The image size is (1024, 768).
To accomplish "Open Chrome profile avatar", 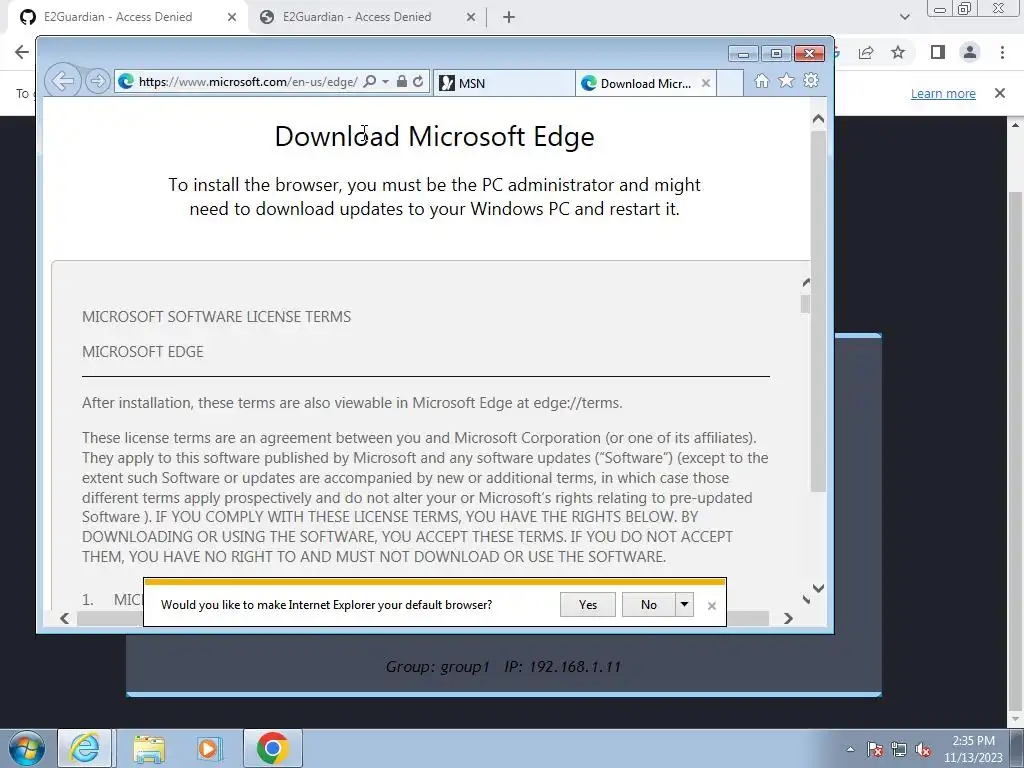I will pos(970,52).
